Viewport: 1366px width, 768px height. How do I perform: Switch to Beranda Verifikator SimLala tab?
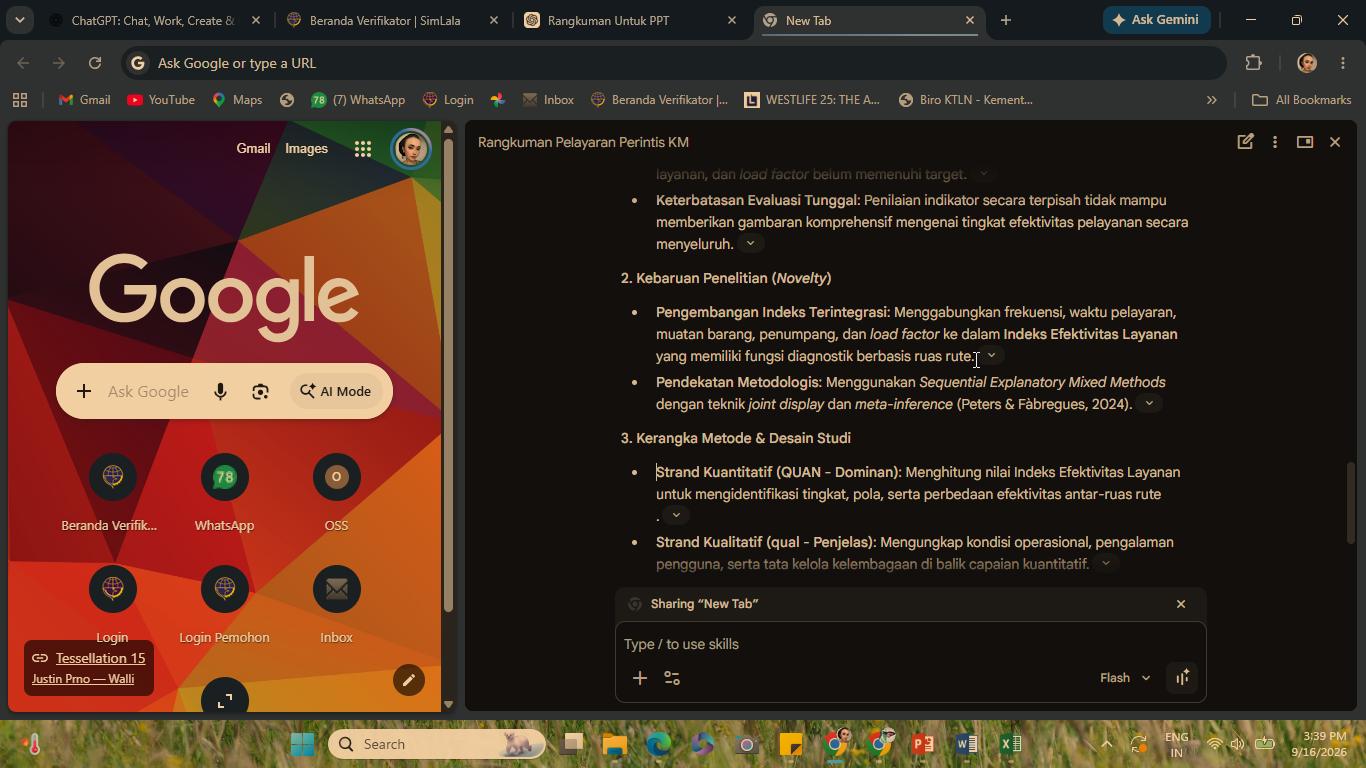392,20
